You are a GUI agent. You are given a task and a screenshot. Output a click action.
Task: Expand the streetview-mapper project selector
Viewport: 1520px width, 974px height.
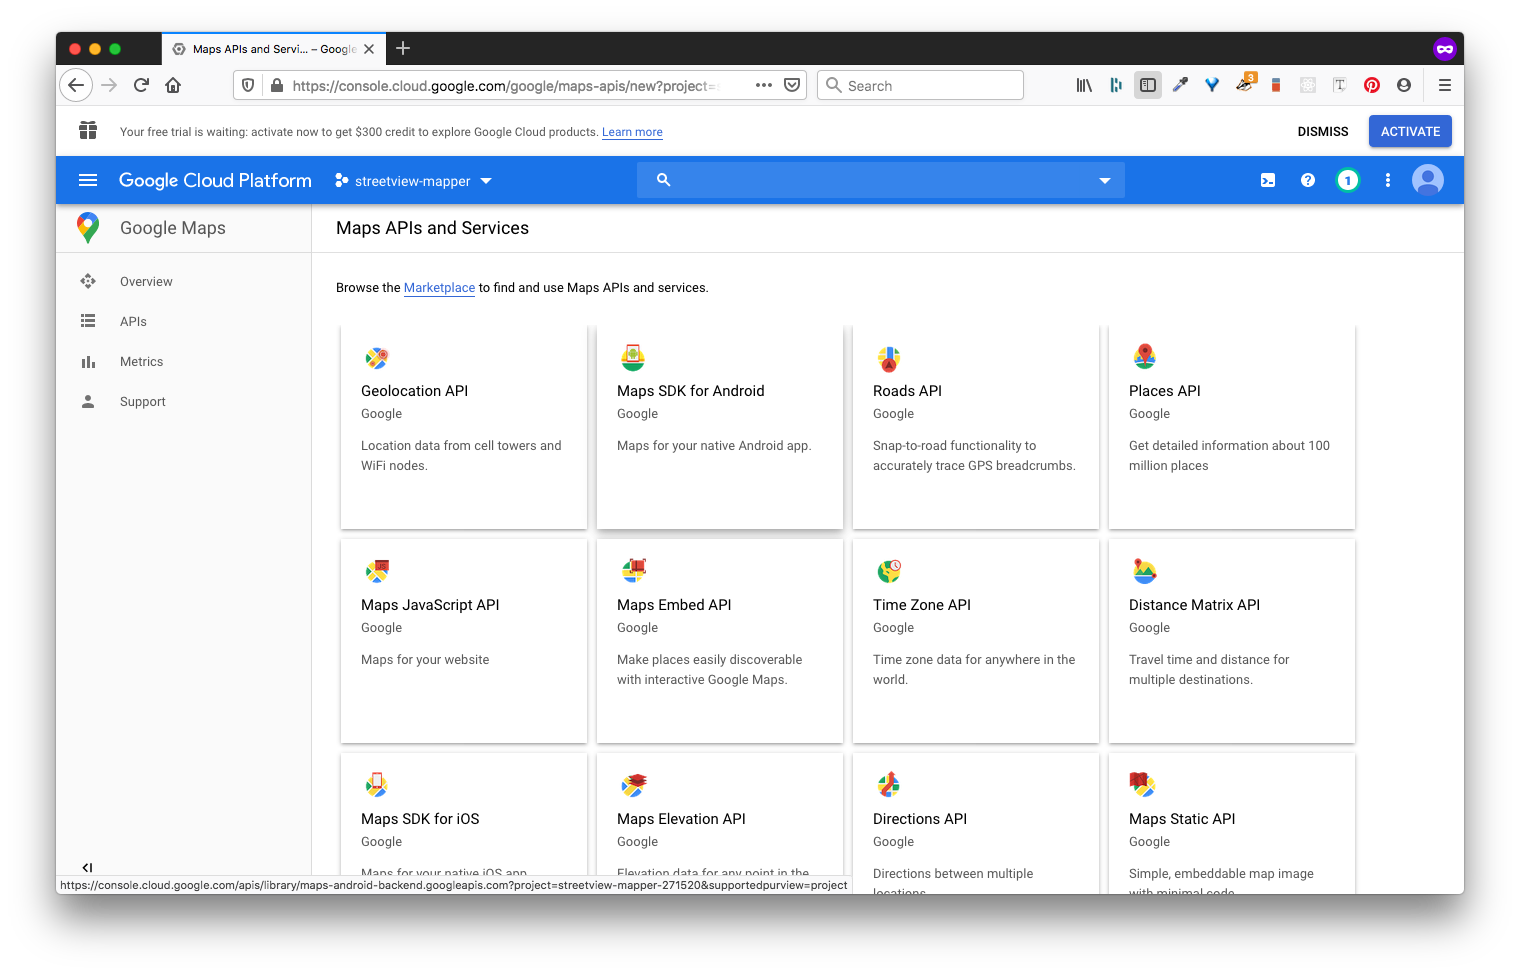[413, 181]
